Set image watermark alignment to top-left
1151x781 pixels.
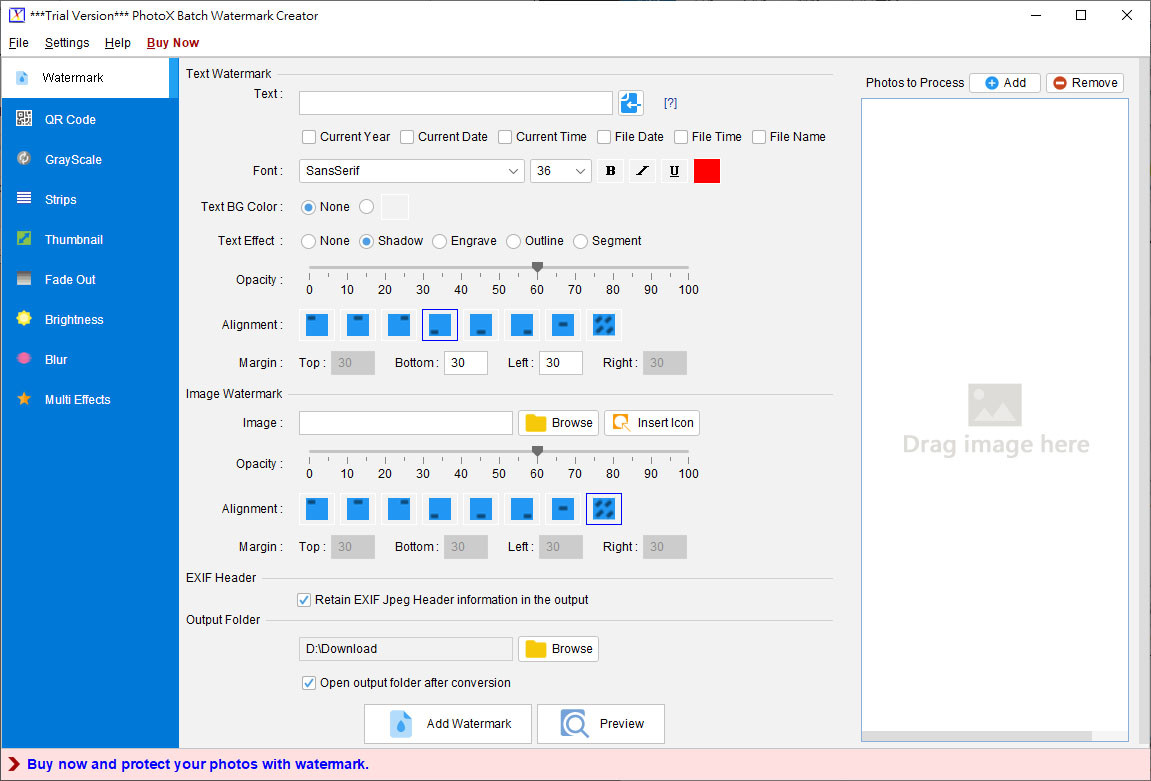pos(316,509)
